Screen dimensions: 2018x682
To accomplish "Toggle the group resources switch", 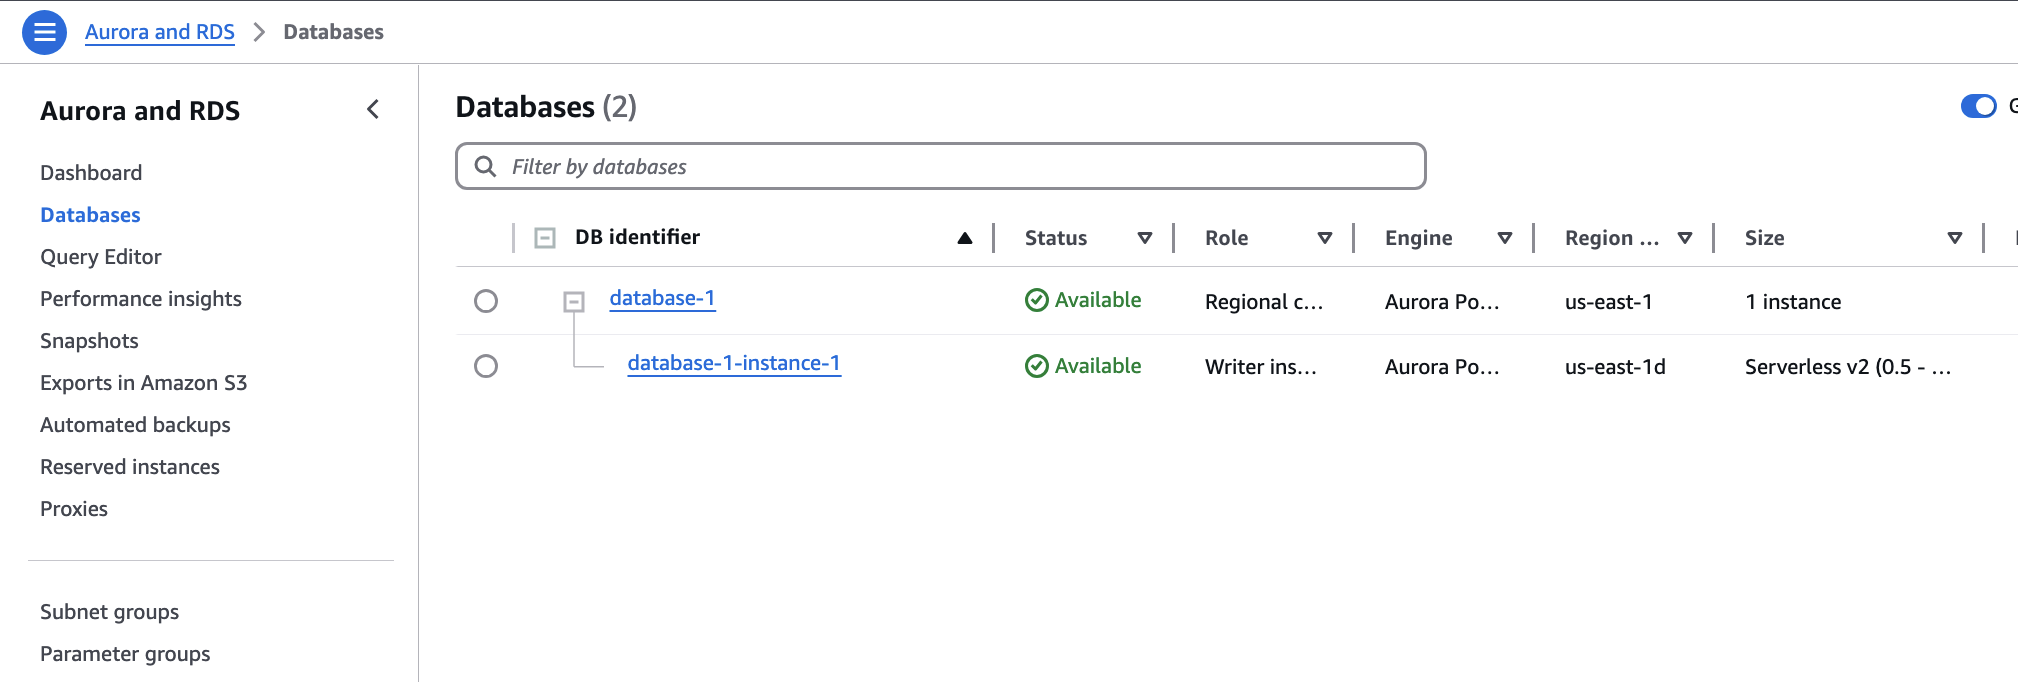I will click(x=1978, y=106).
